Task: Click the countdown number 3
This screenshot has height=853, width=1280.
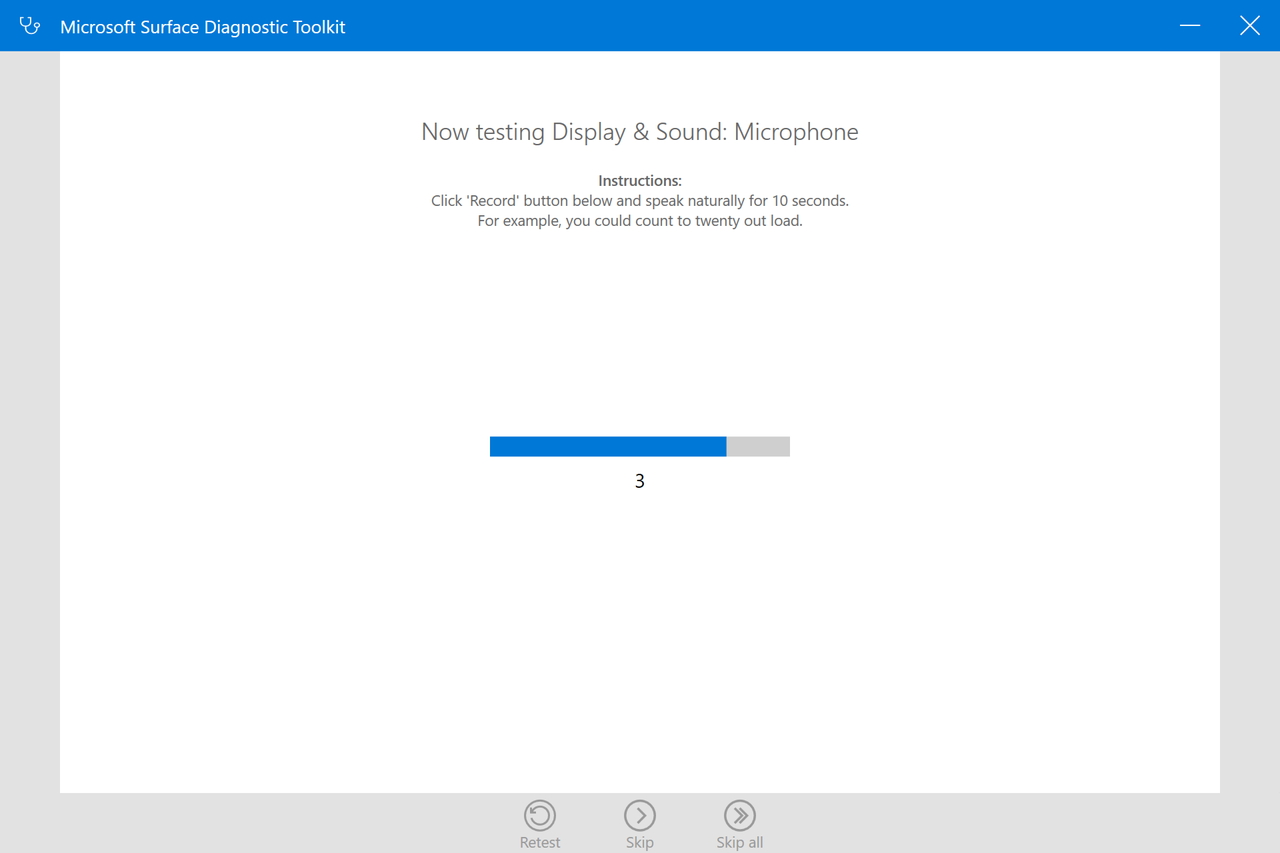Action: pos(640,481)
